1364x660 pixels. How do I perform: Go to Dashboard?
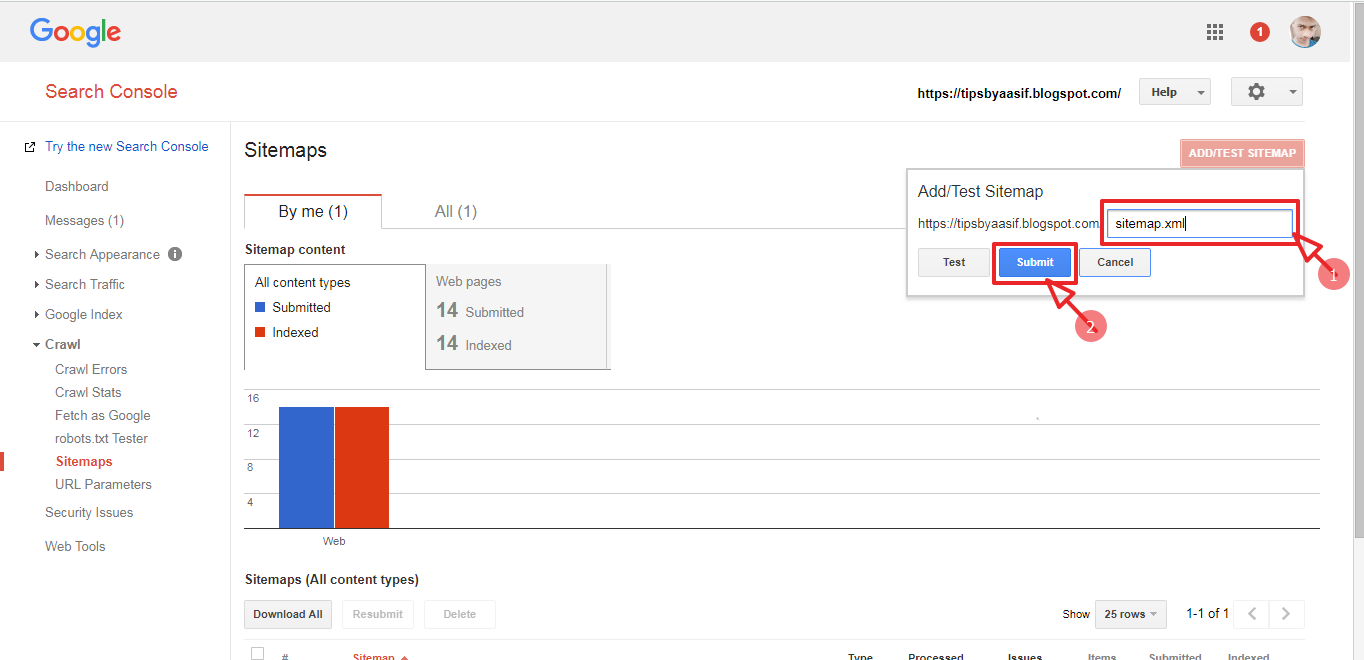(77, 186)
